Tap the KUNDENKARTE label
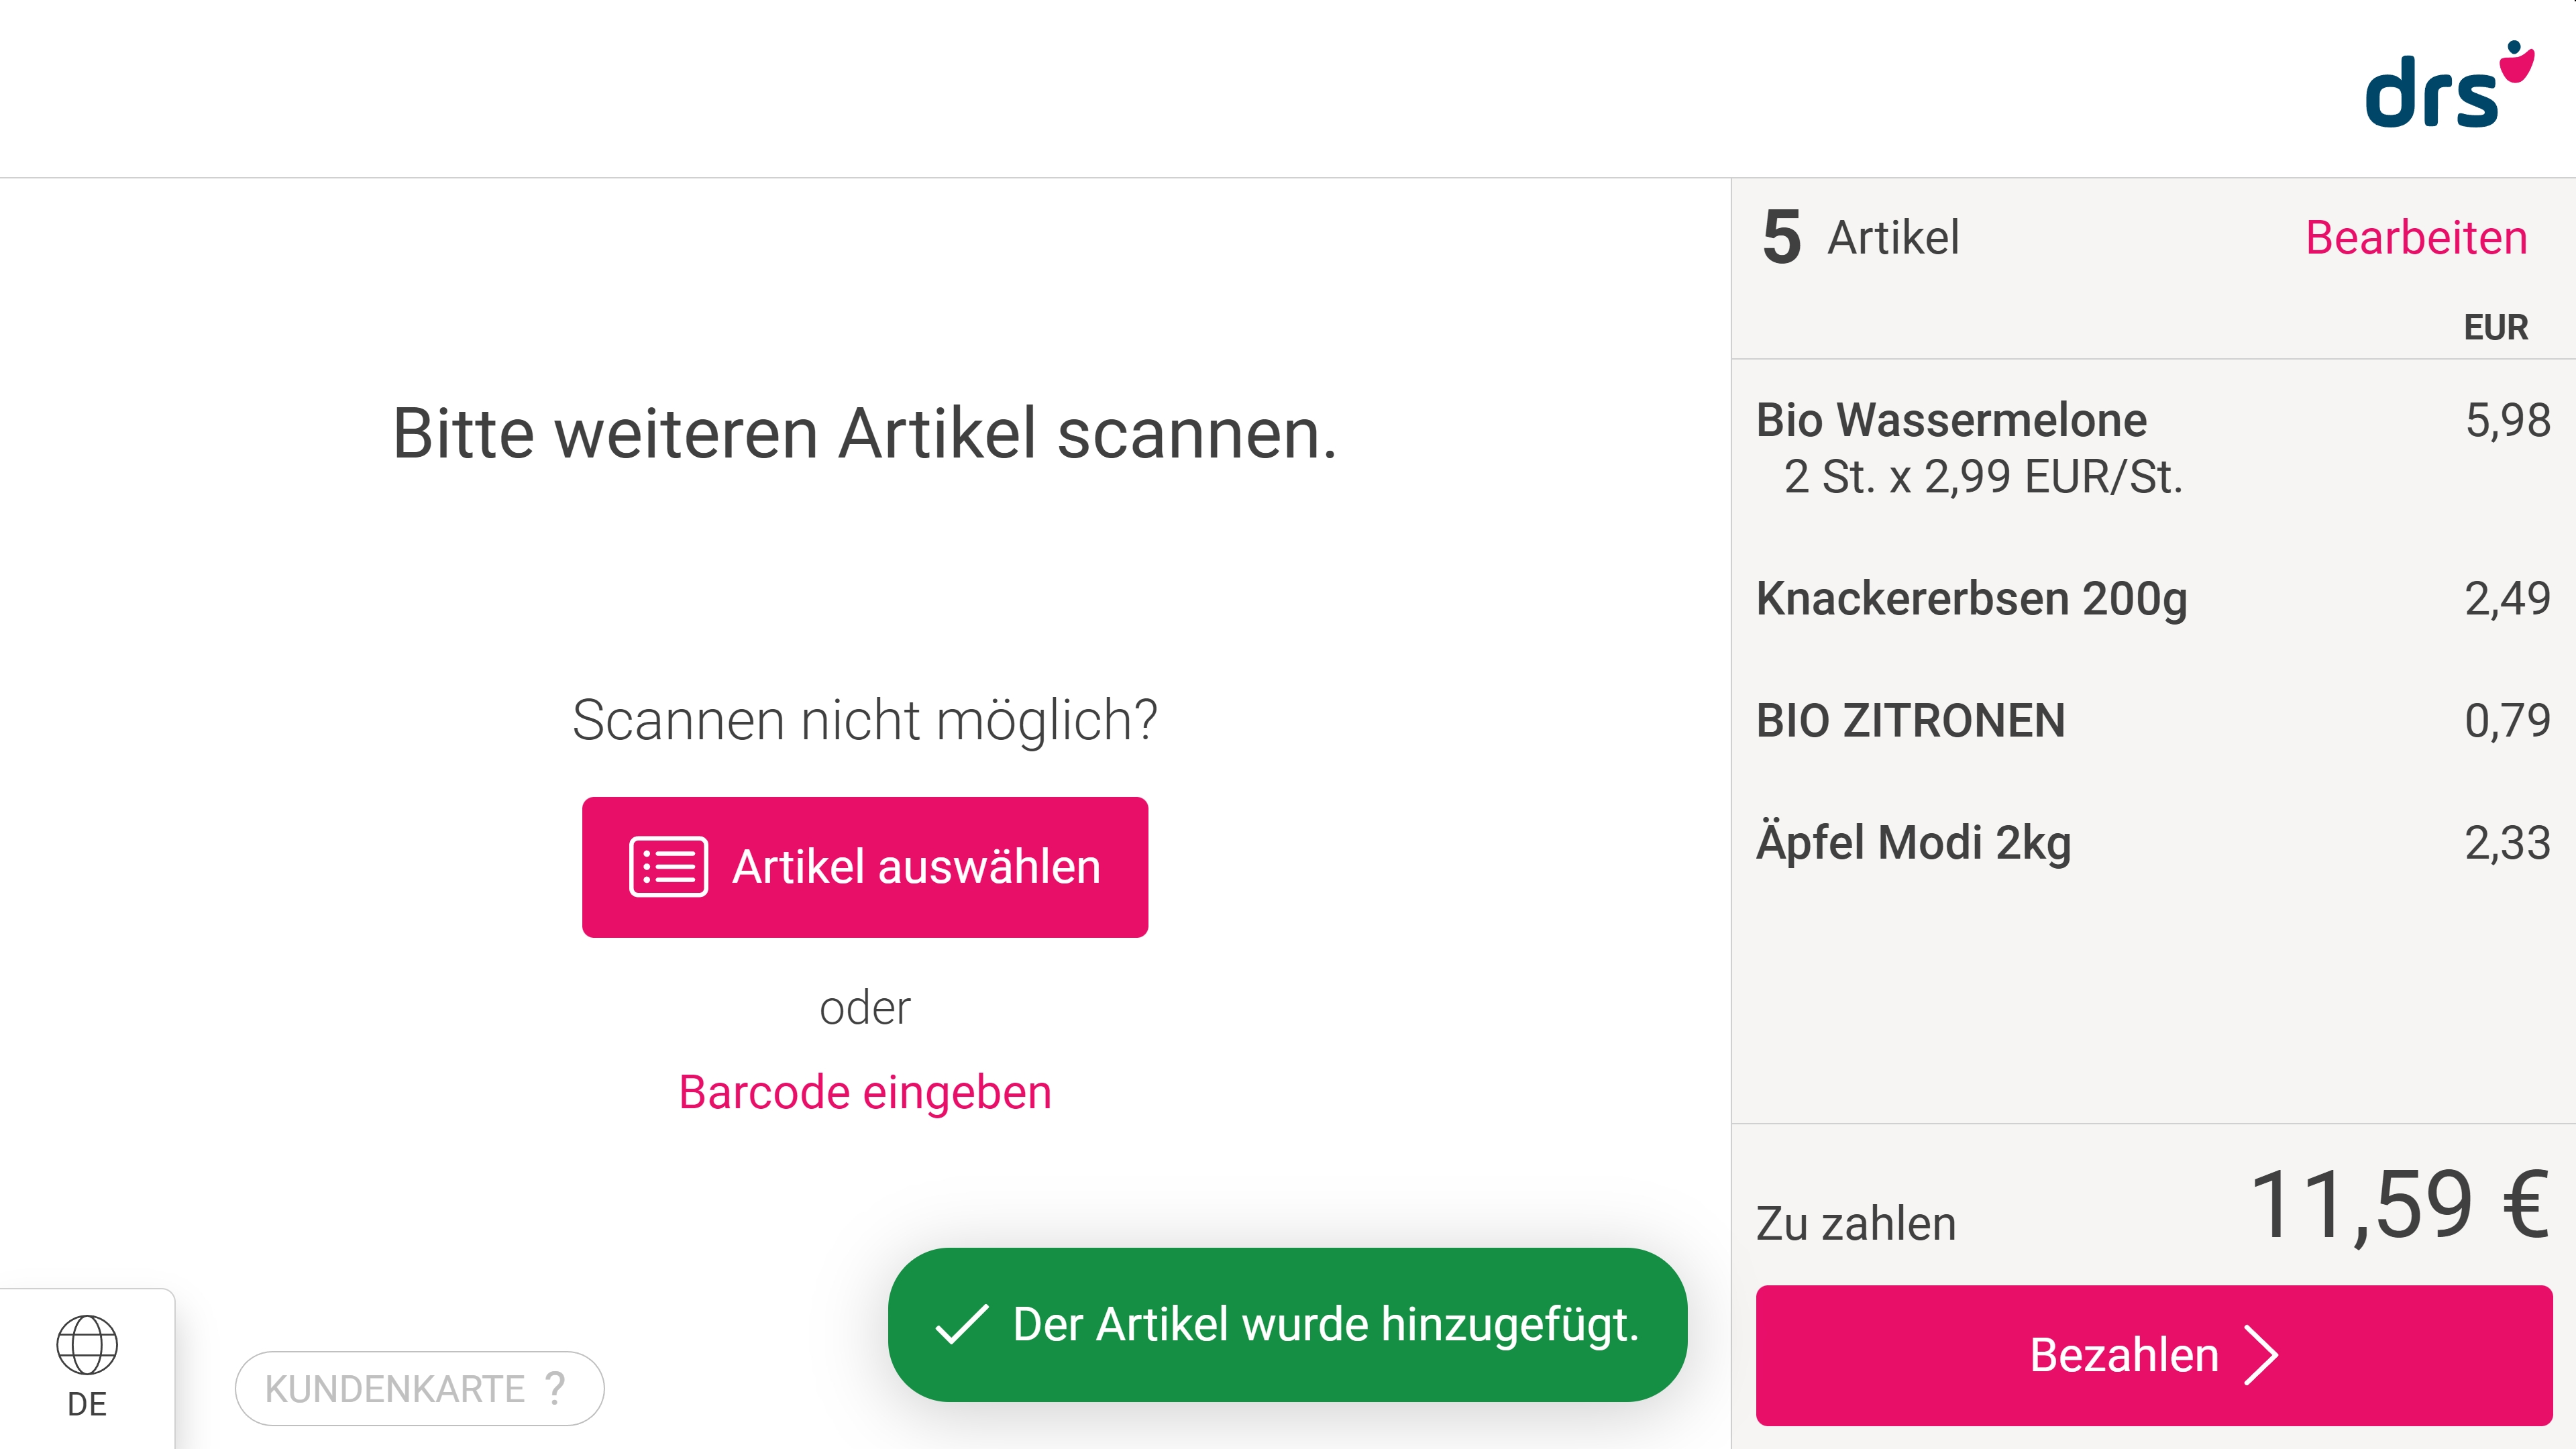 pos(394,1389)
